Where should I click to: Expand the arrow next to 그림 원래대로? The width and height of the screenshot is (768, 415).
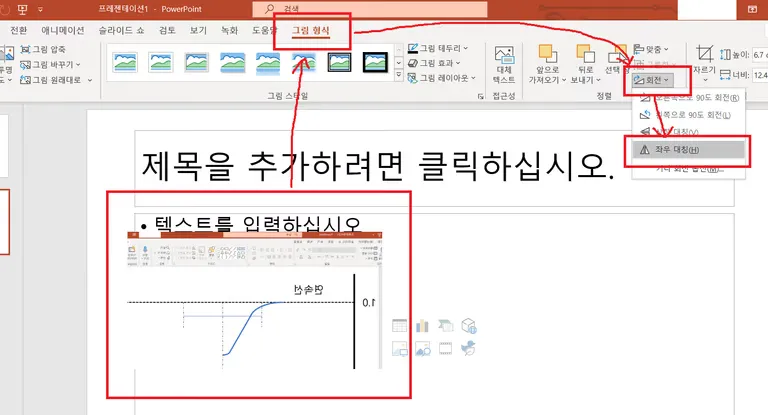(x=90, y=80)
